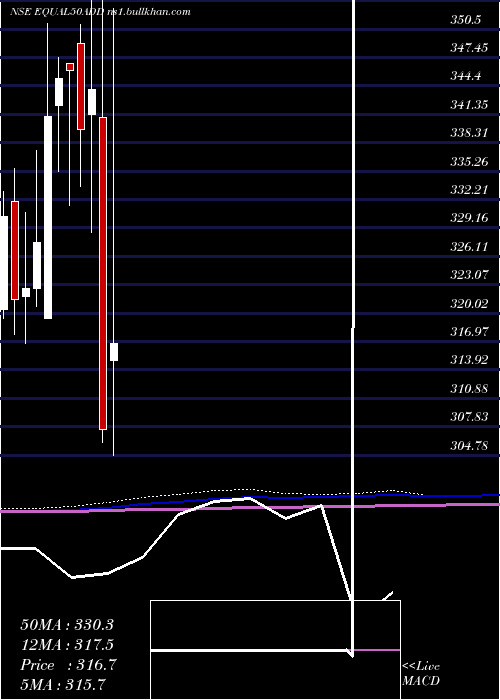Image resolution: width=500 pixels, height=700 pixels.
Task: Click the 307.83 price axis label
Action: click(469, 417)
